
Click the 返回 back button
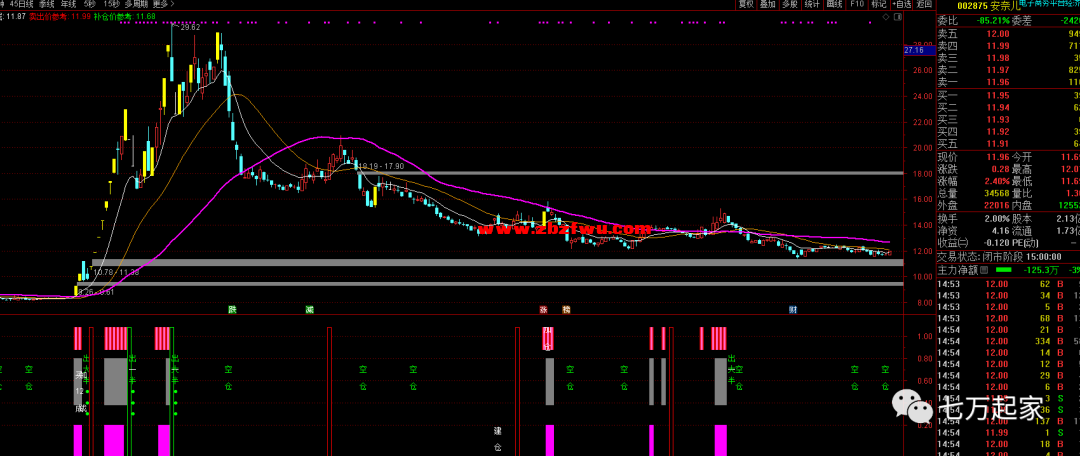tap(923, 5)
